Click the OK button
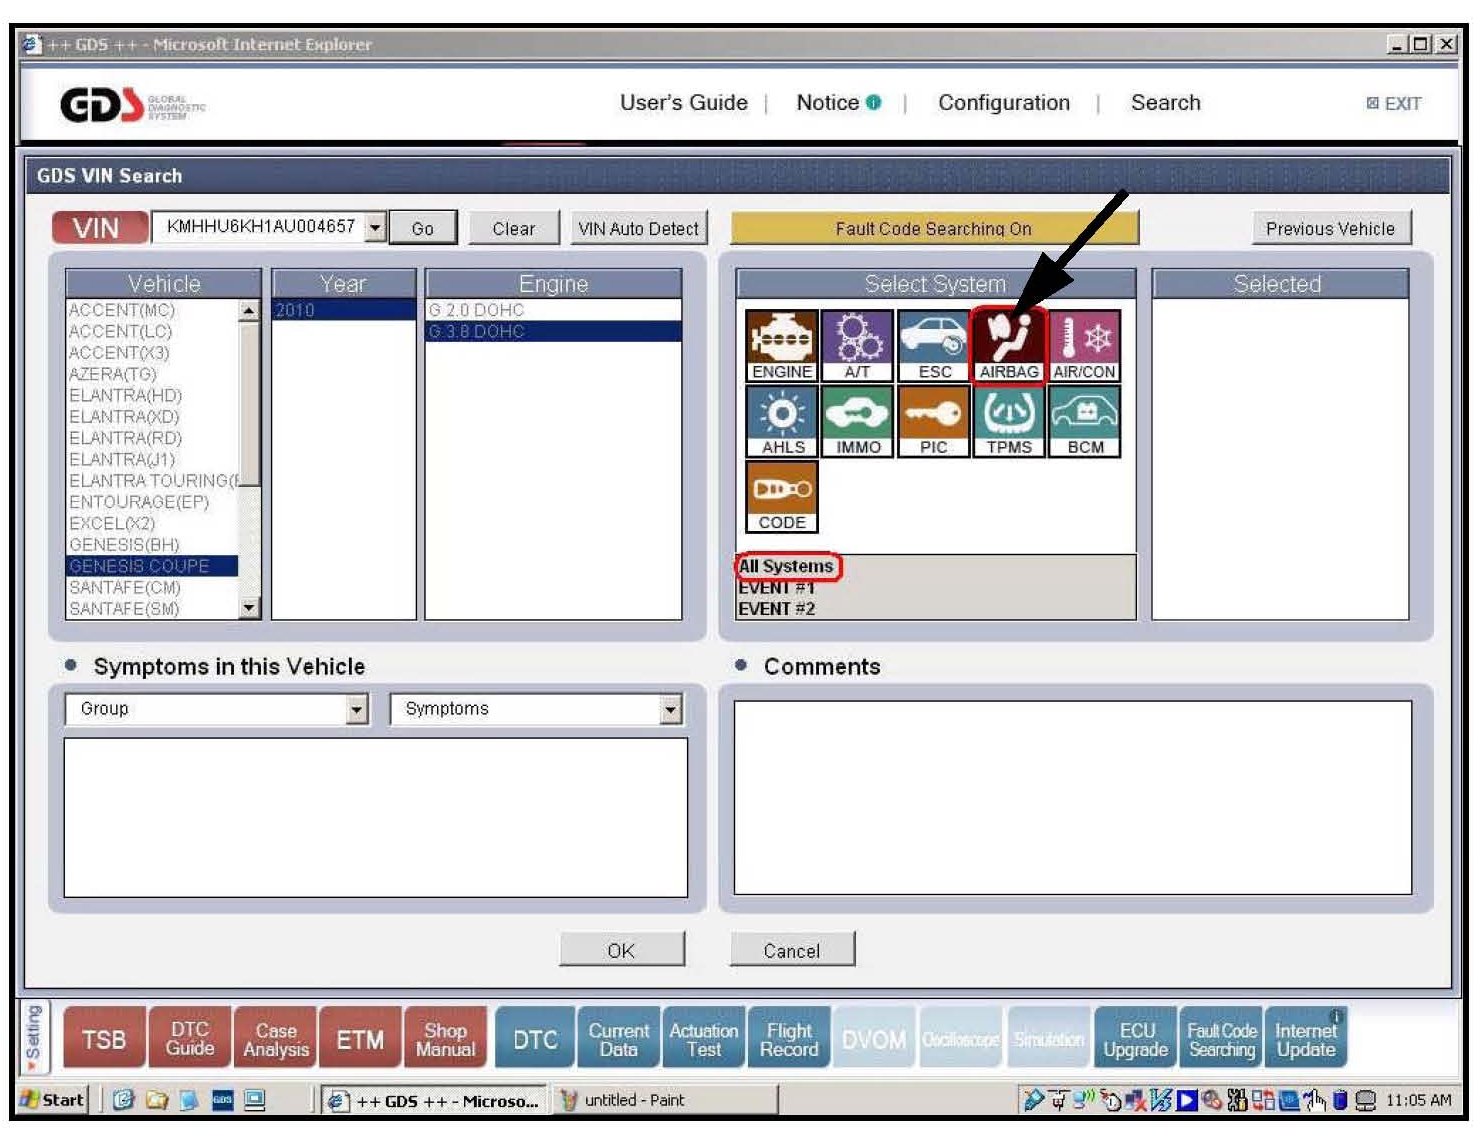Image resolution: width=1483 pixels, height=1147 pixels. 621,950
